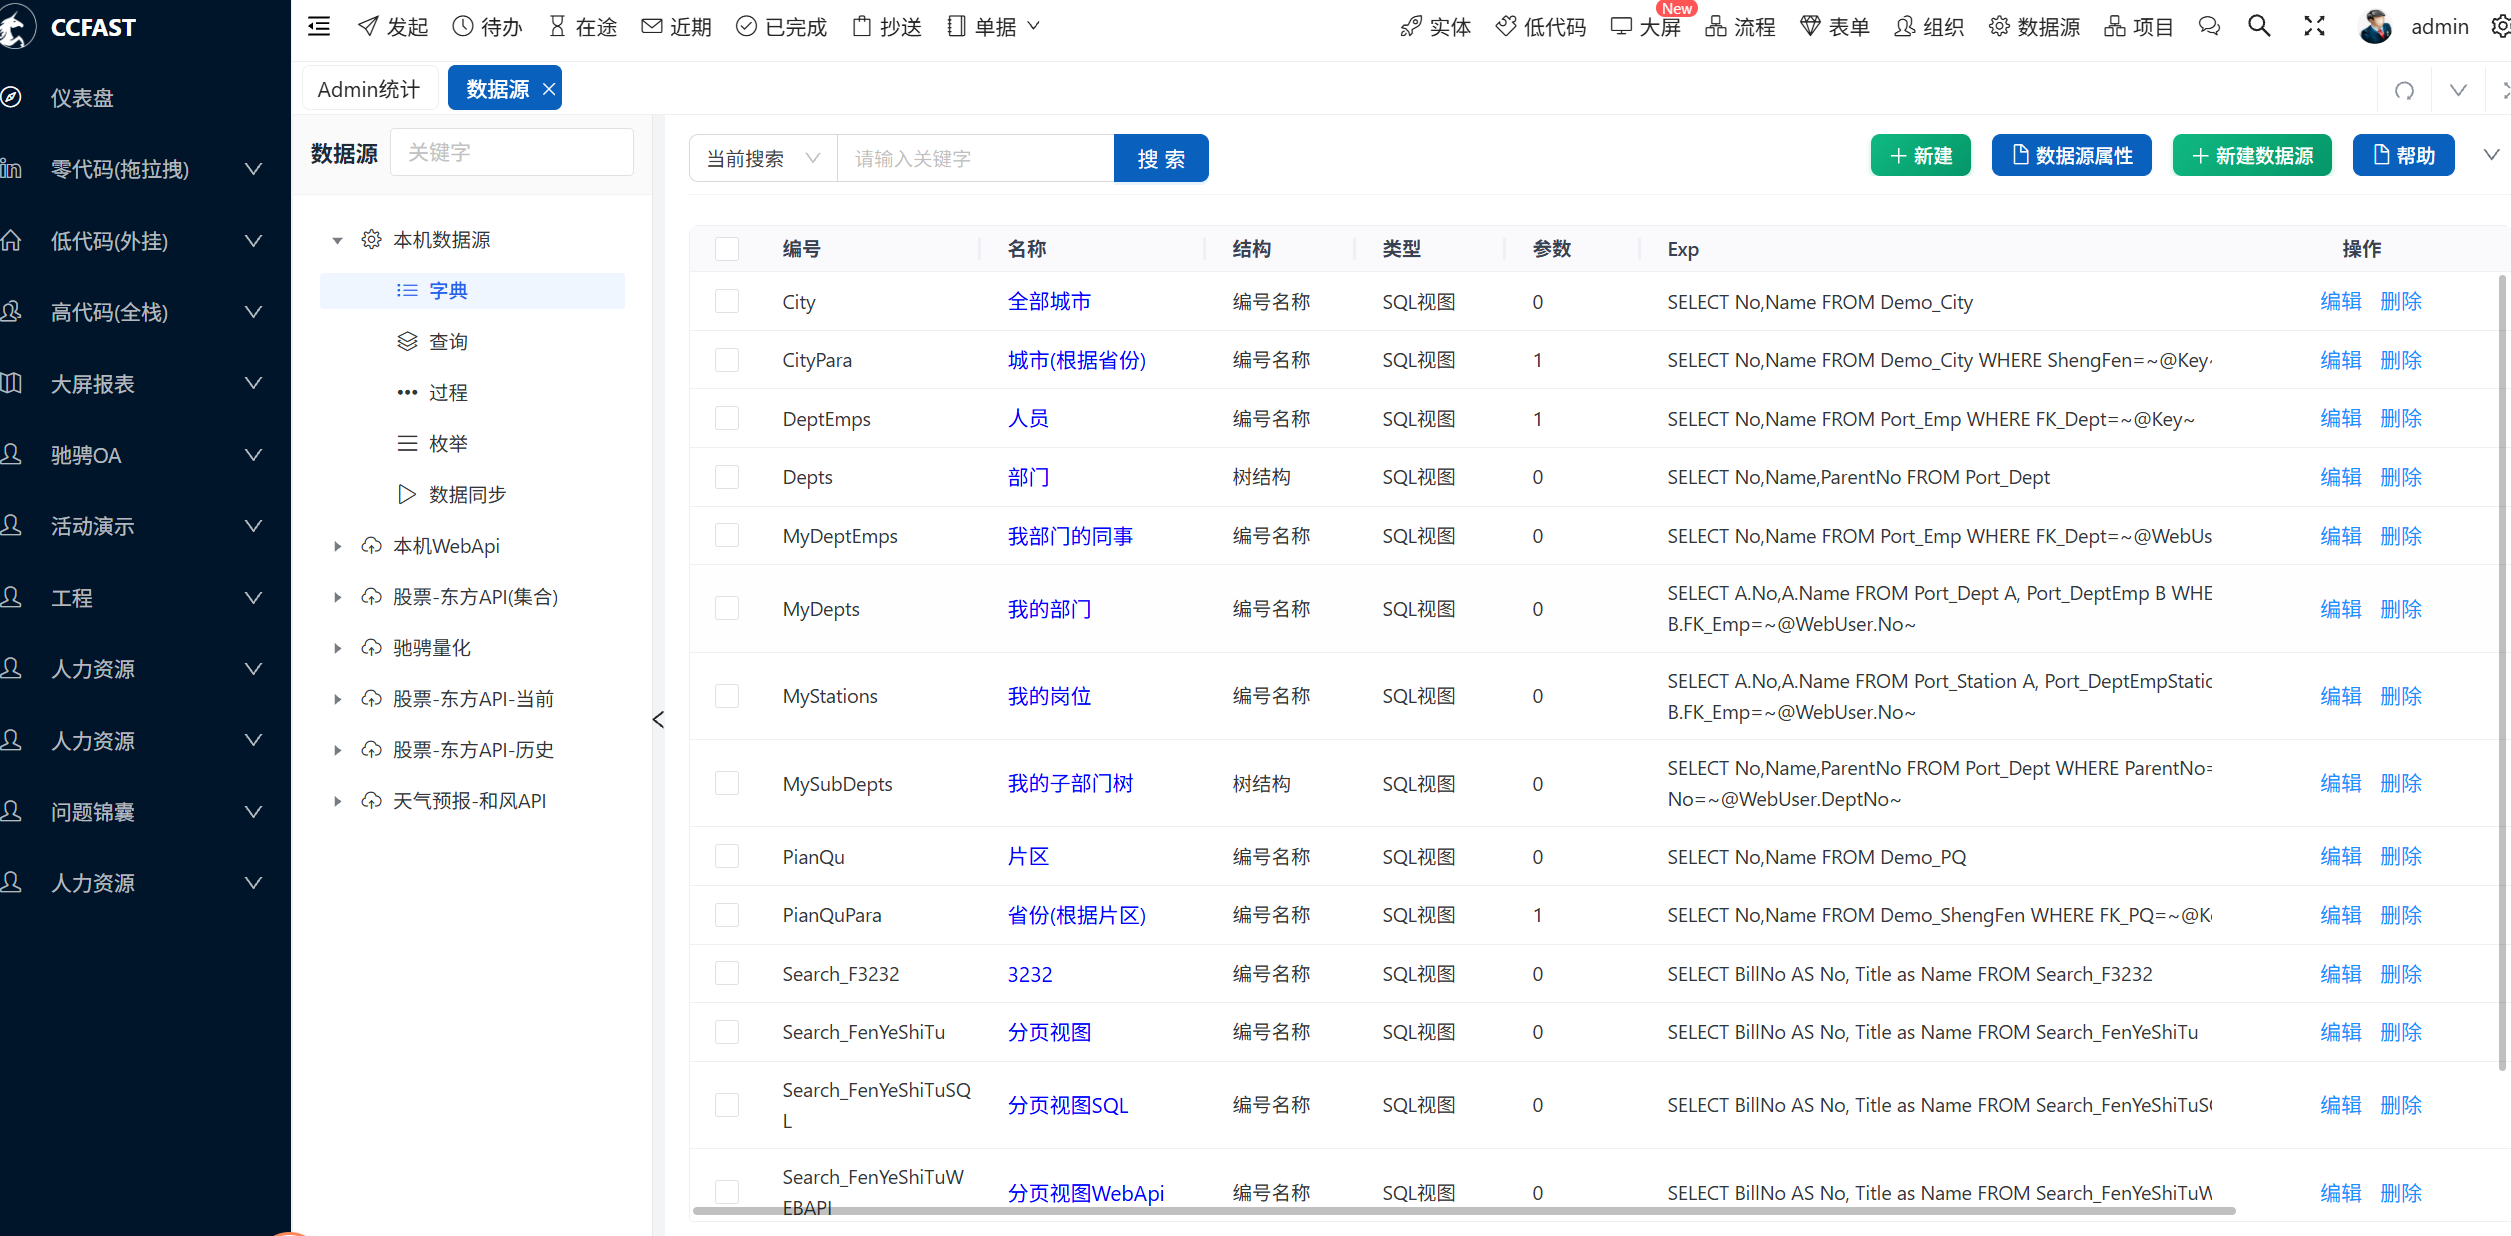Click cloud icon beside 天气预报-和风API
This screenshot has width=2511, height=1236.
371,801
